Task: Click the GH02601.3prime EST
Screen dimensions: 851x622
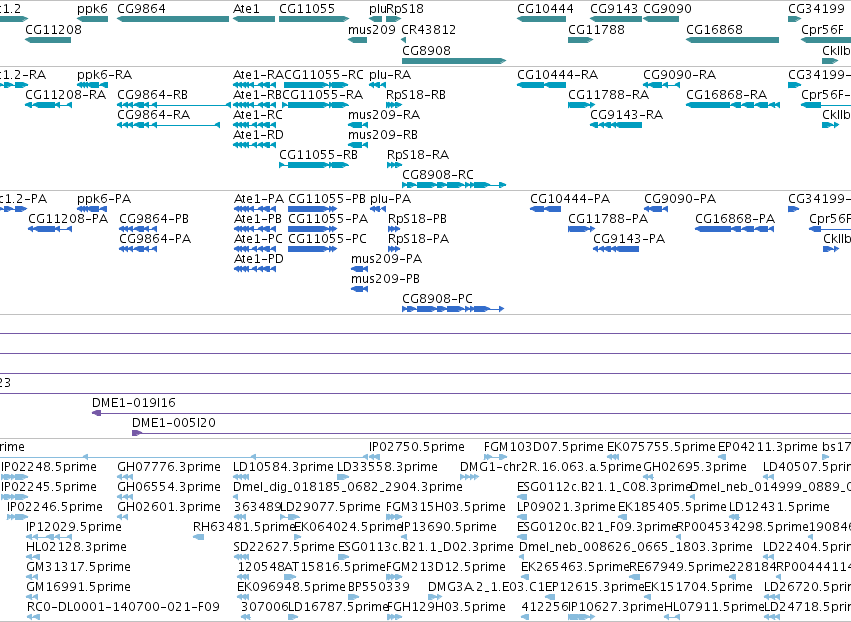Action: point(125,517)
